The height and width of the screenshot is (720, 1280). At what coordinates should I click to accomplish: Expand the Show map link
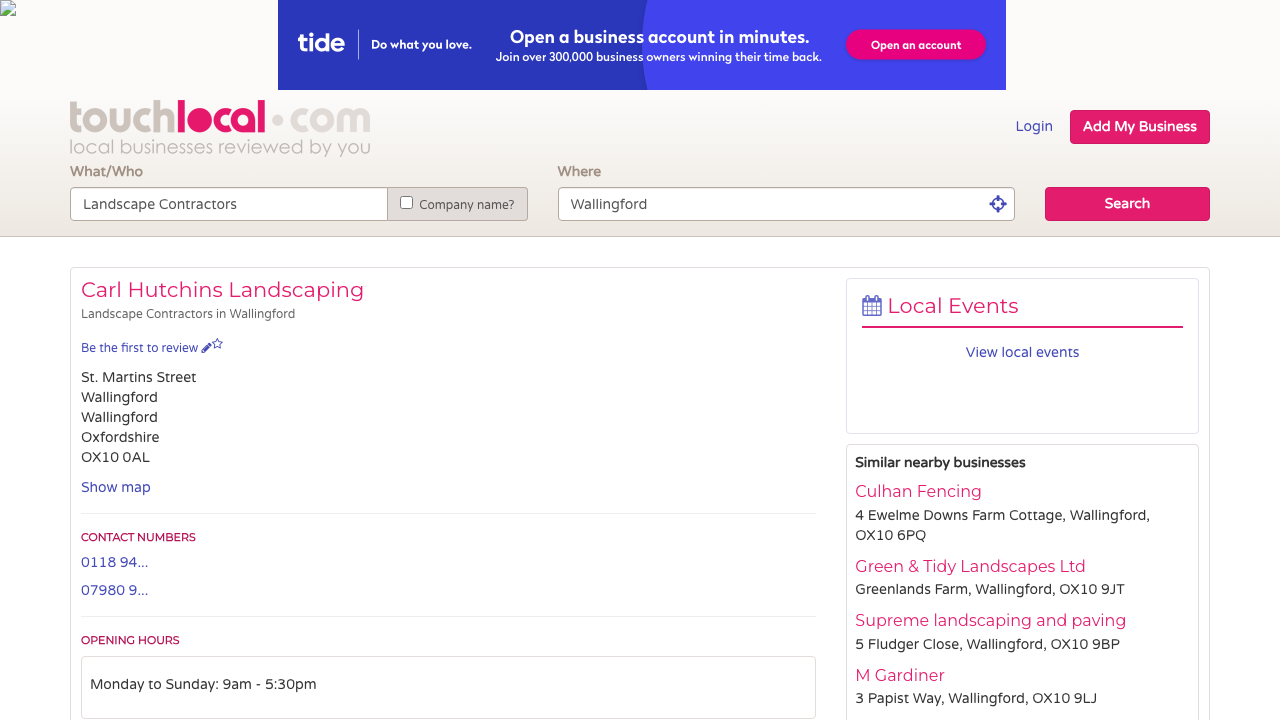[116, 488]
